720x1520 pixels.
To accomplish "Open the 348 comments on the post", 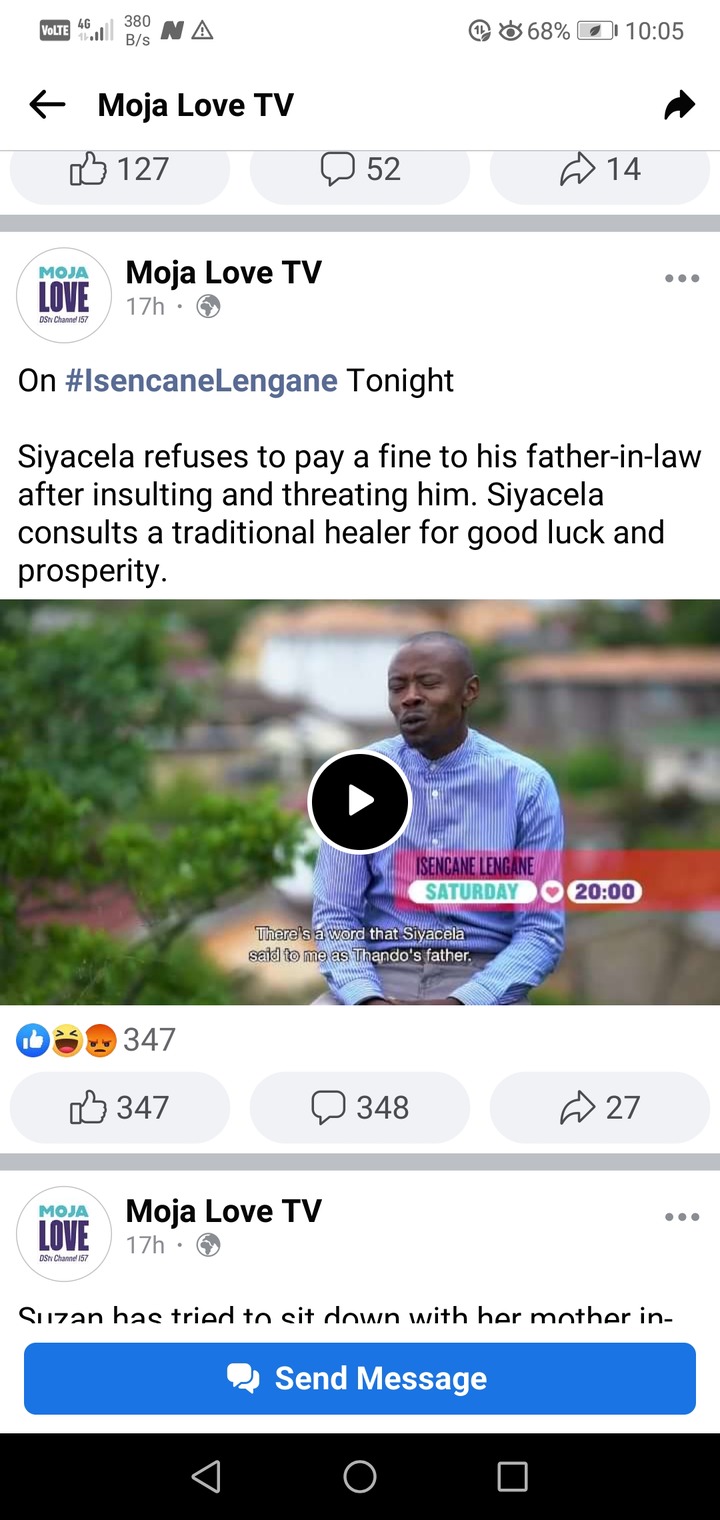I will pos(360,1107).
